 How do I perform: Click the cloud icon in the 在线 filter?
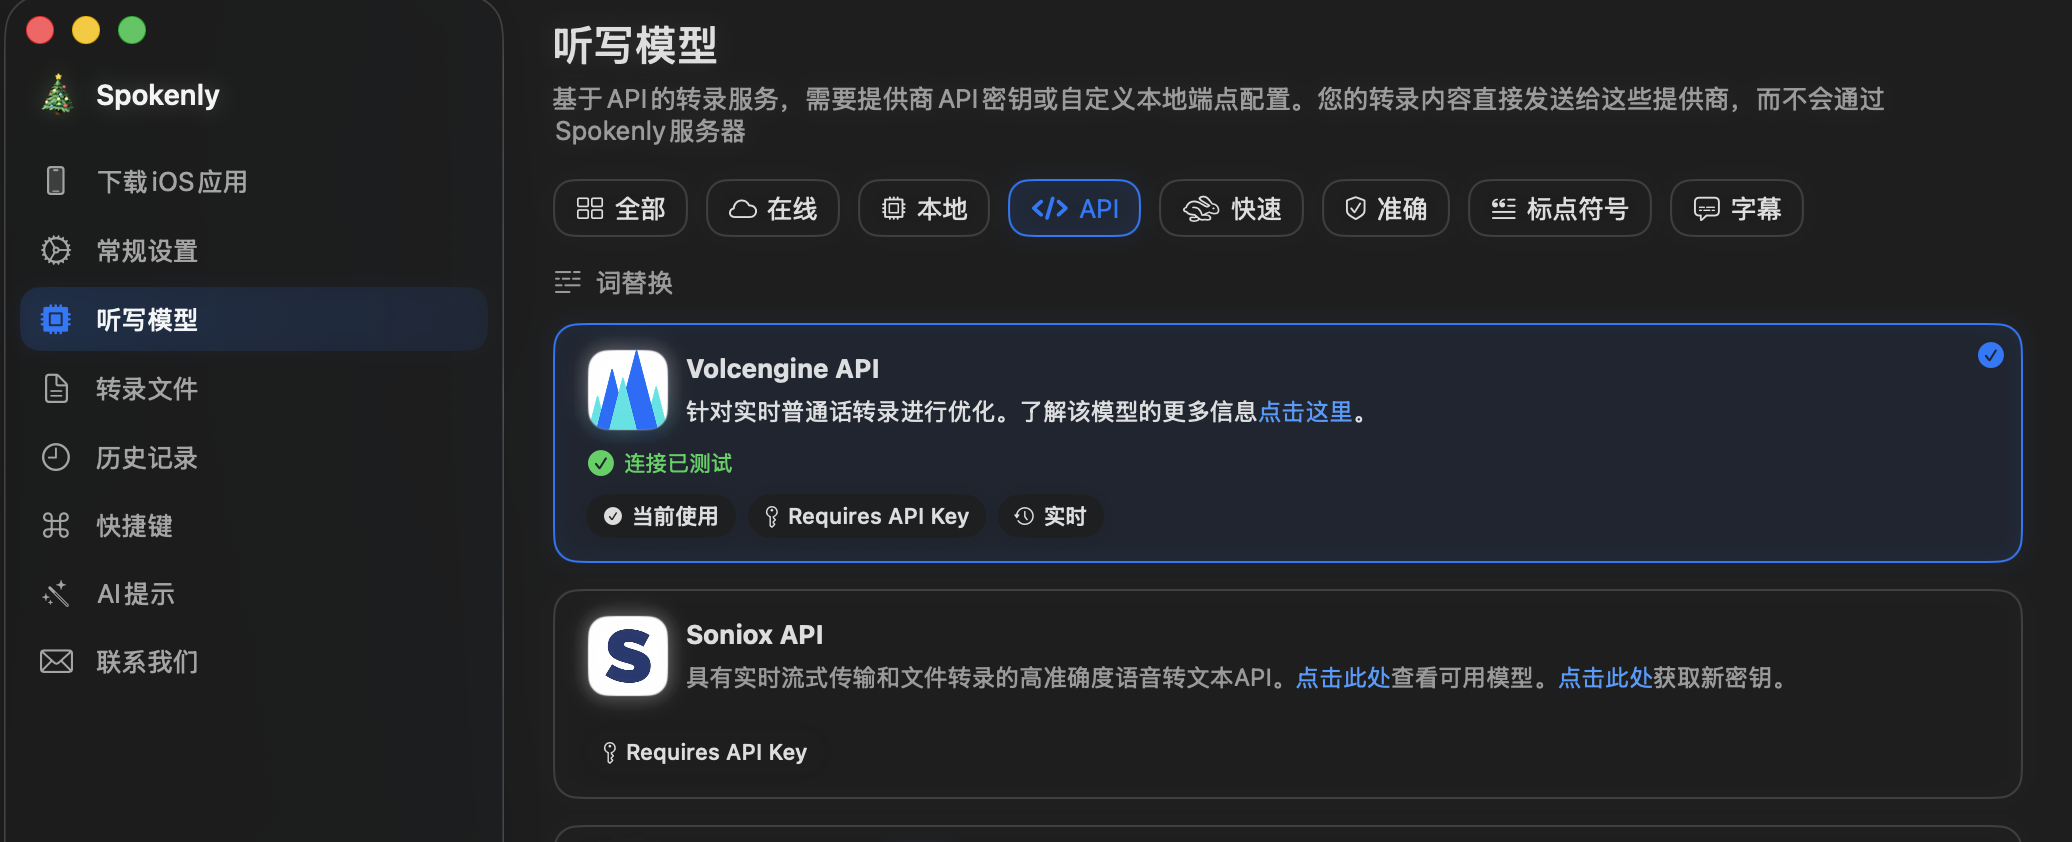tap(743, 208)
